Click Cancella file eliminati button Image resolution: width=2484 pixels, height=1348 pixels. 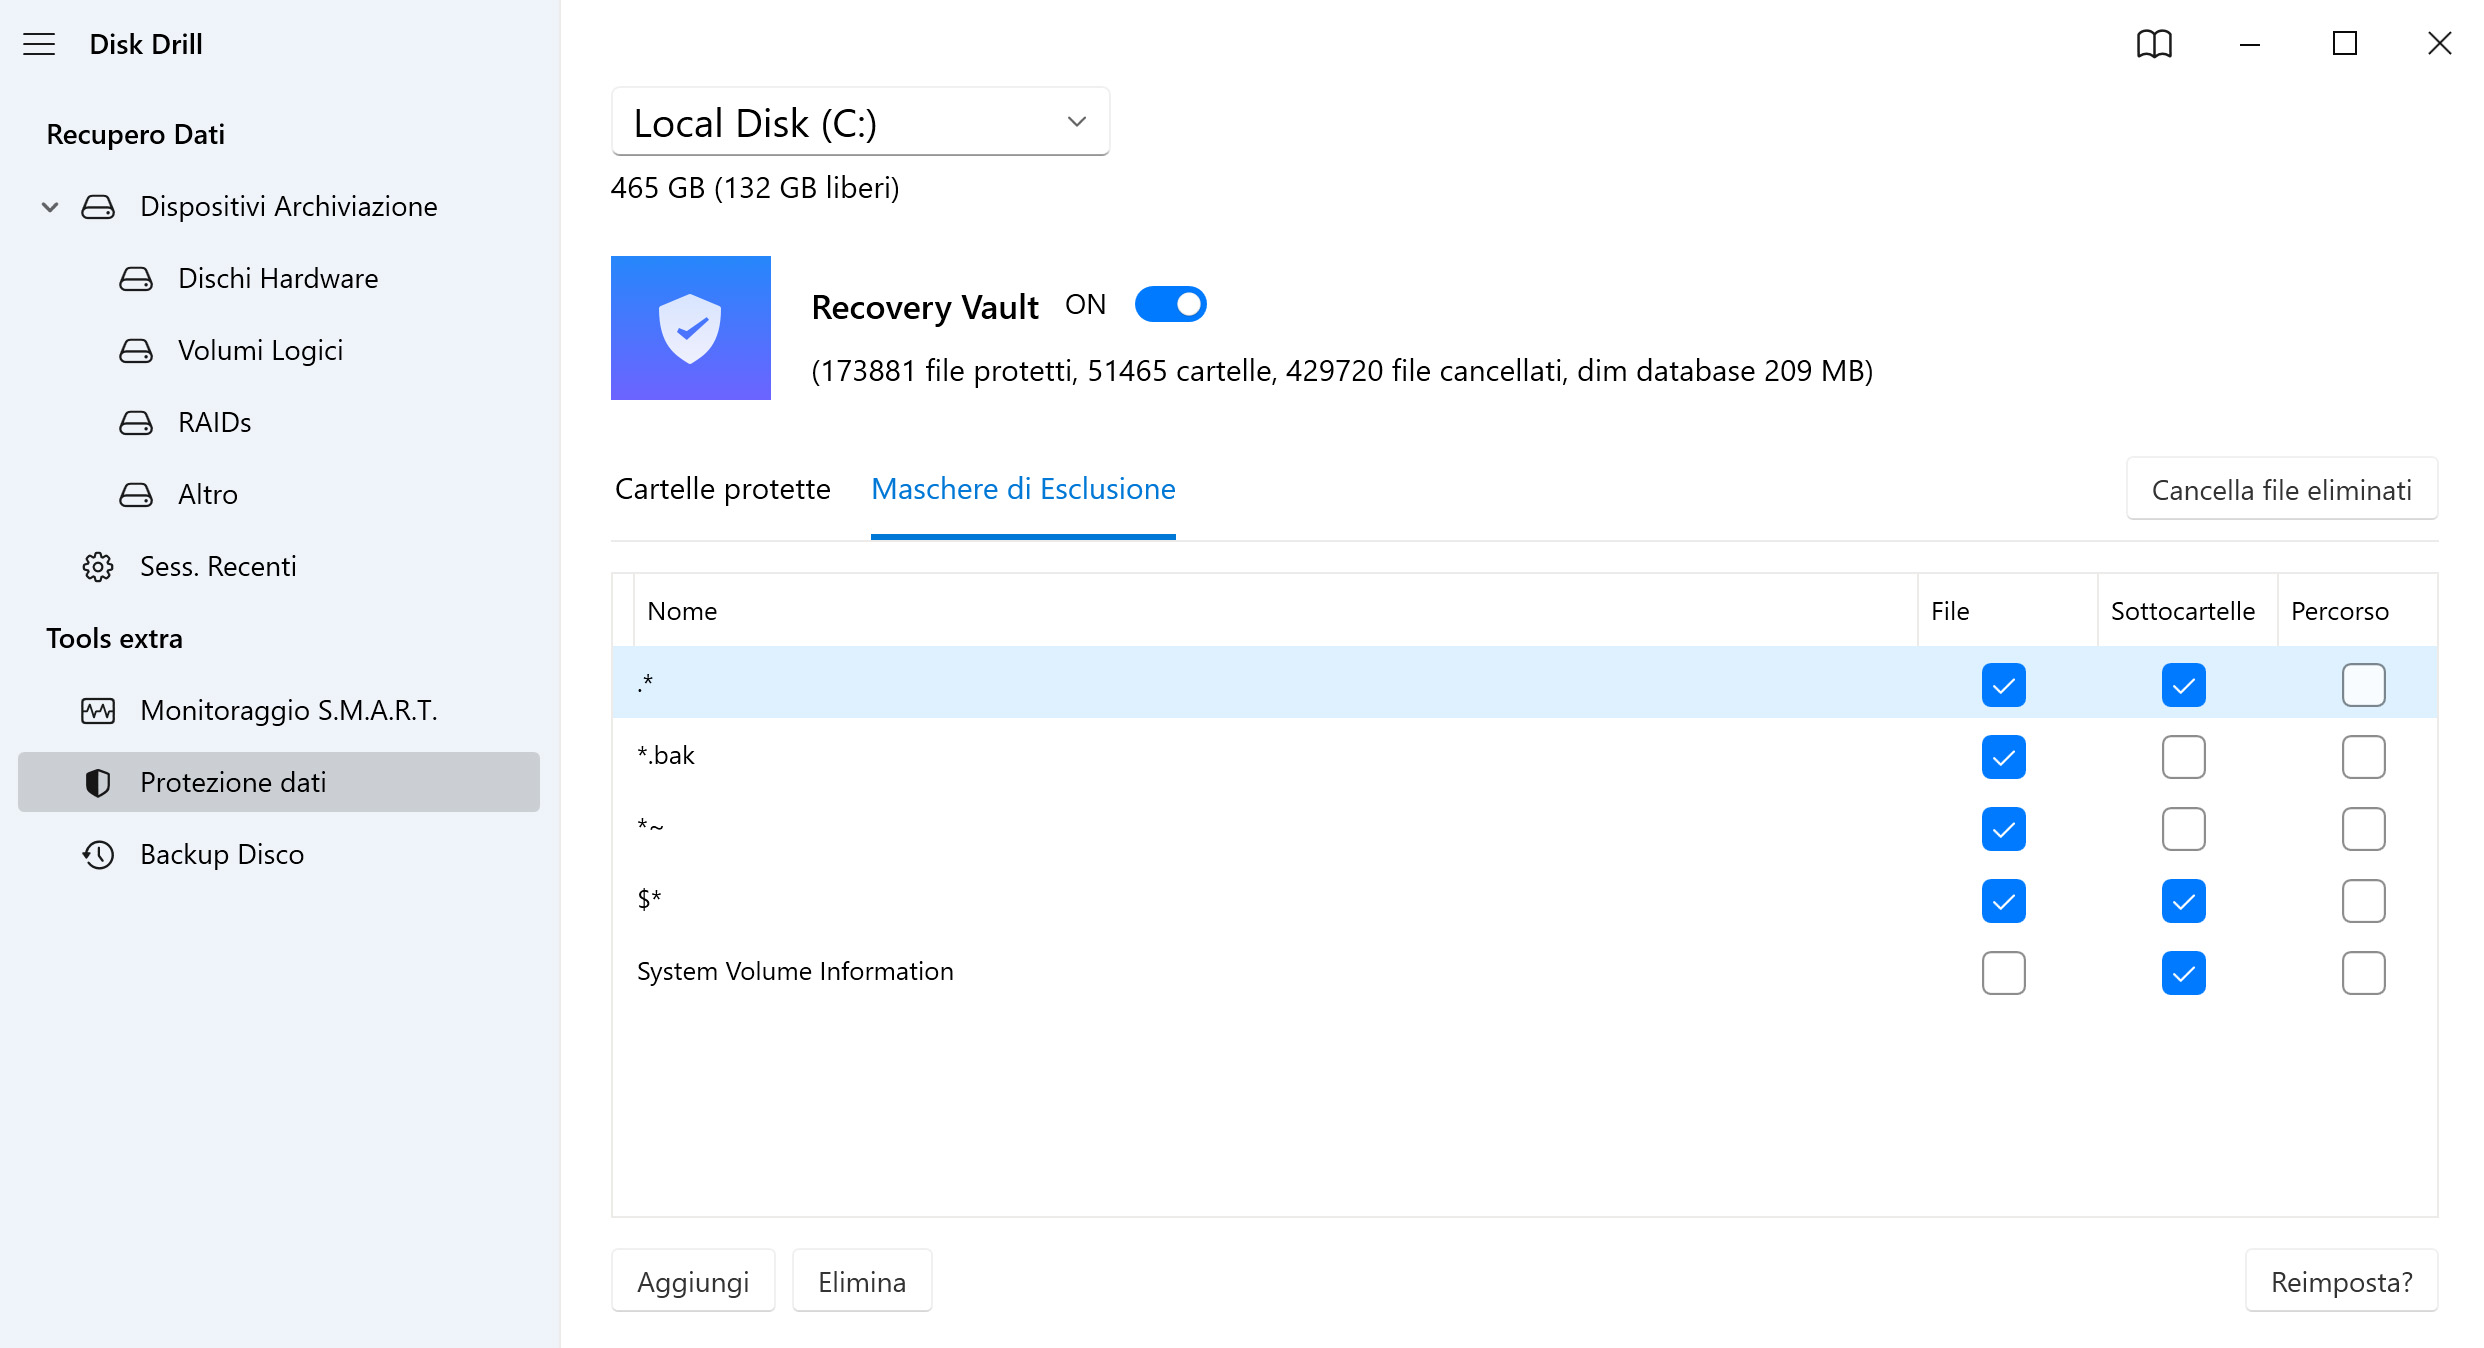tap(2282, 488)
